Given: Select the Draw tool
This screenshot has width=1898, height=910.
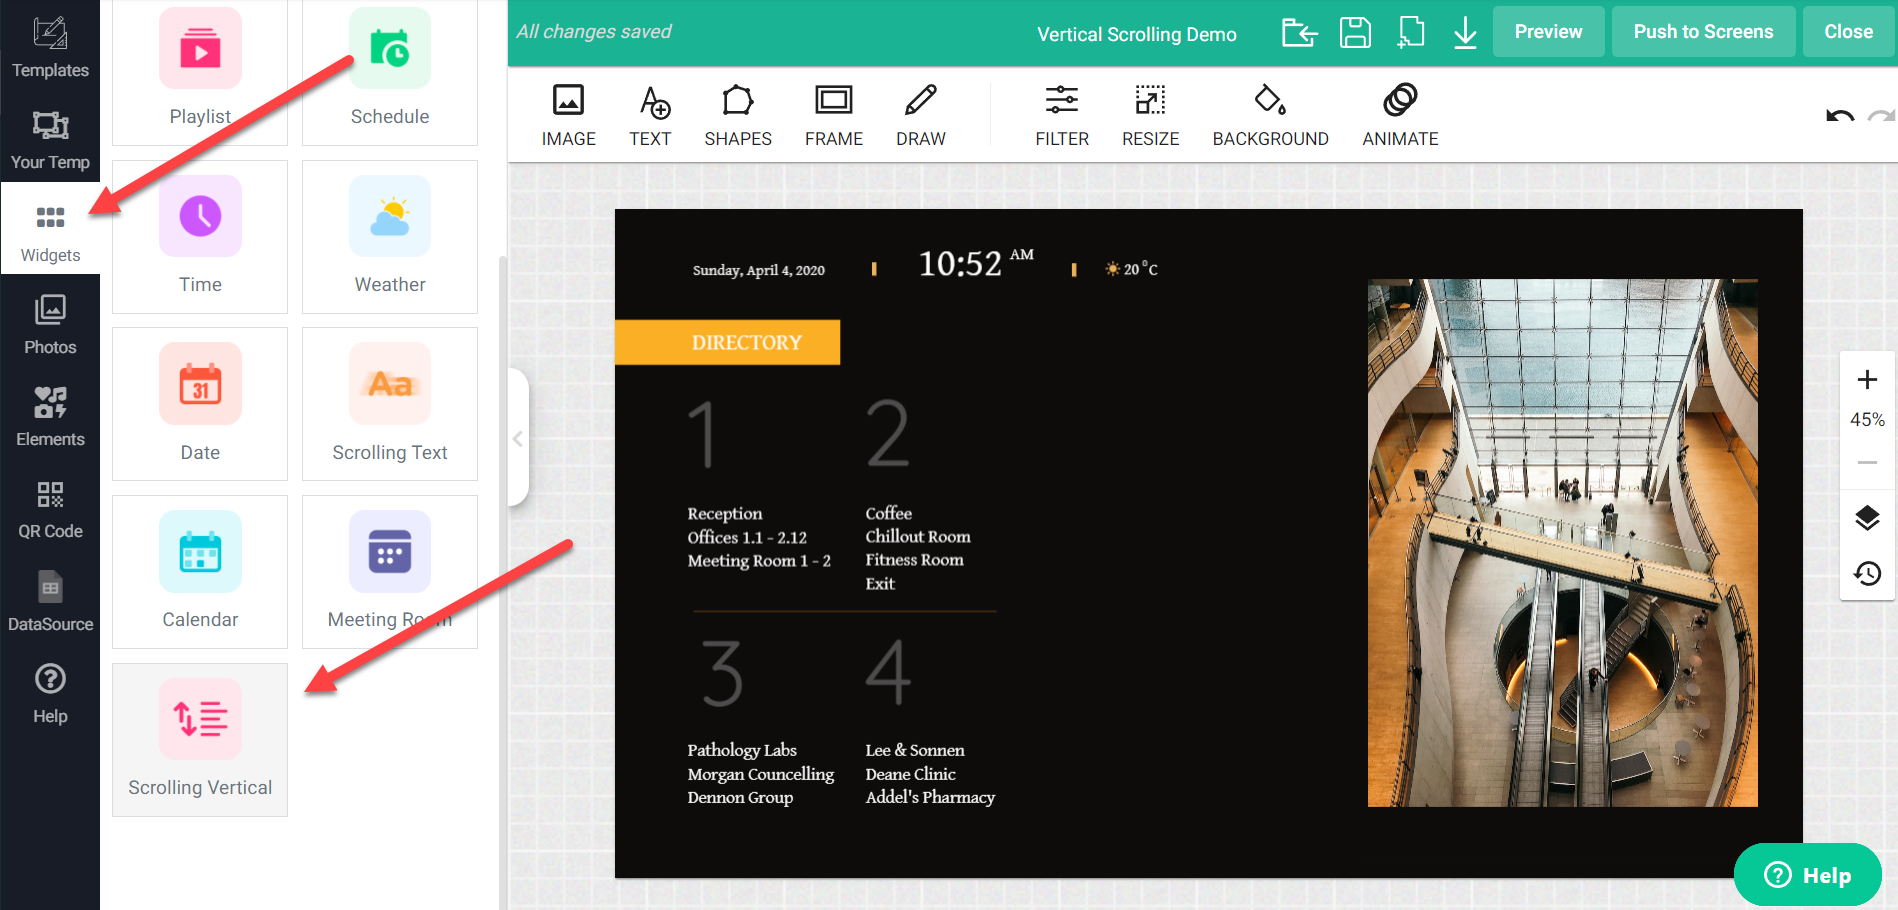Looking at the screenshot, I should [x=920, y=115].
